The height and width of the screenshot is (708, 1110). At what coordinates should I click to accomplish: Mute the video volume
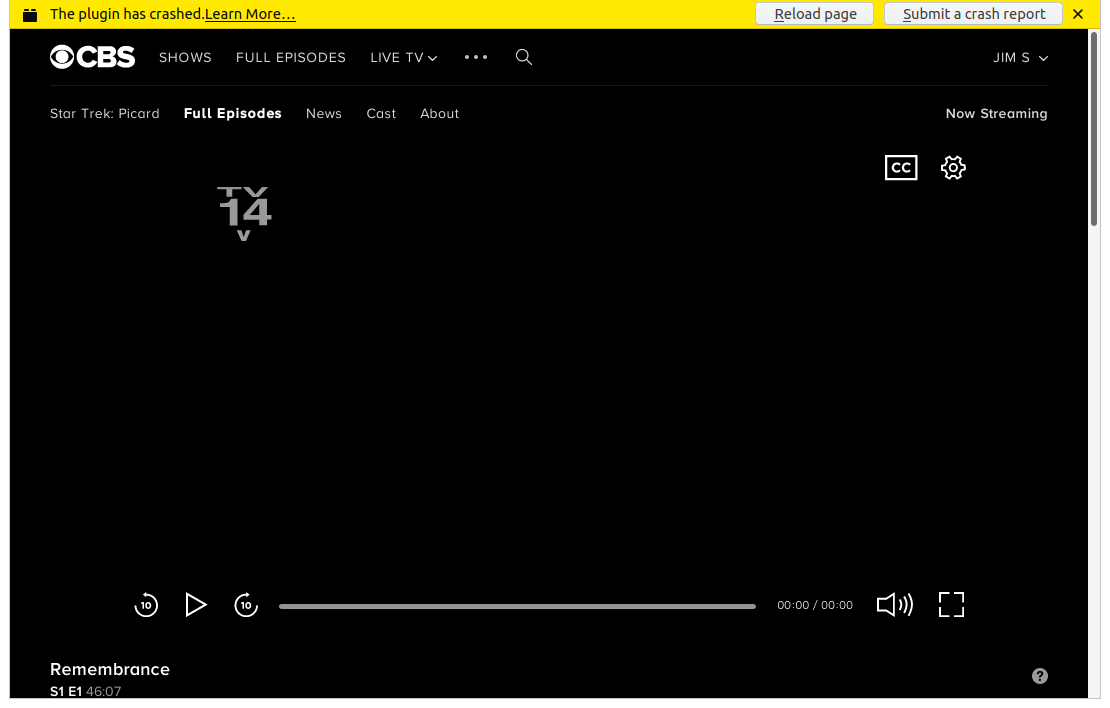895,605
